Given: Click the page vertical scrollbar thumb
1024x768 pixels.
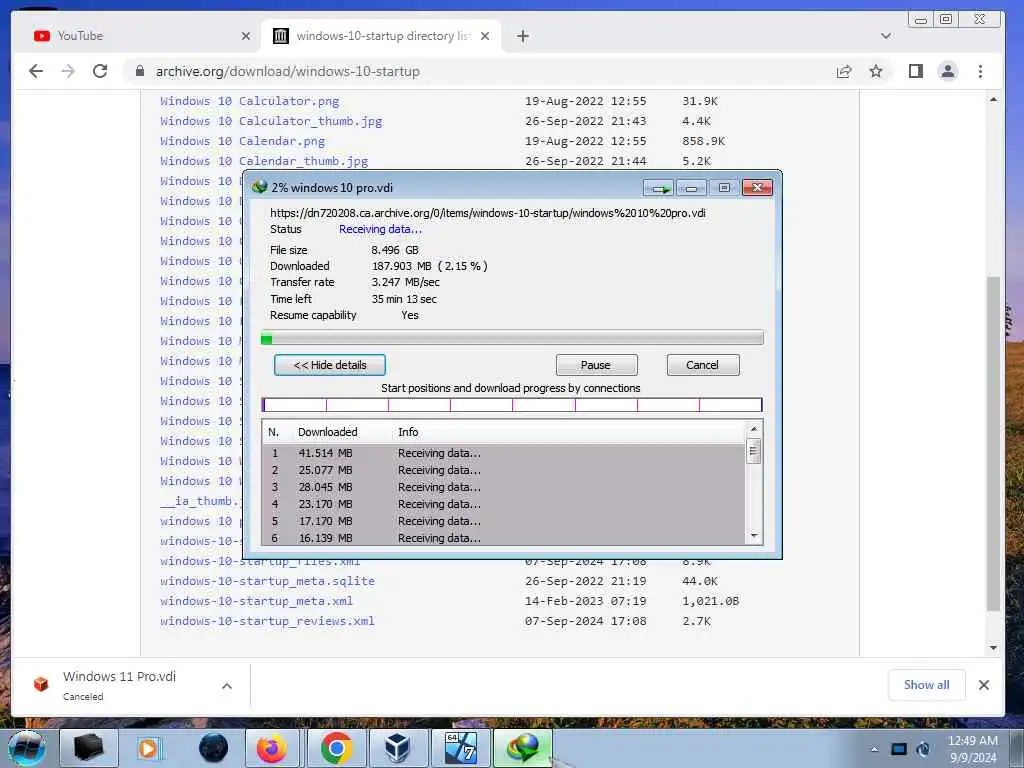Looking at the screenshot, I should coord(993,443).
